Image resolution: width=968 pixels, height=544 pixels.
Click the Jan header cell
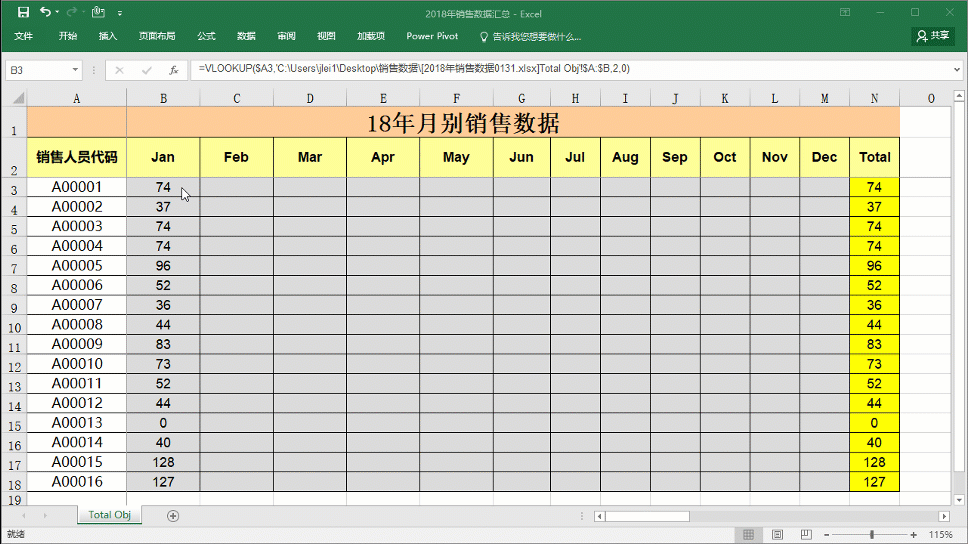click(x=163, y=157)
